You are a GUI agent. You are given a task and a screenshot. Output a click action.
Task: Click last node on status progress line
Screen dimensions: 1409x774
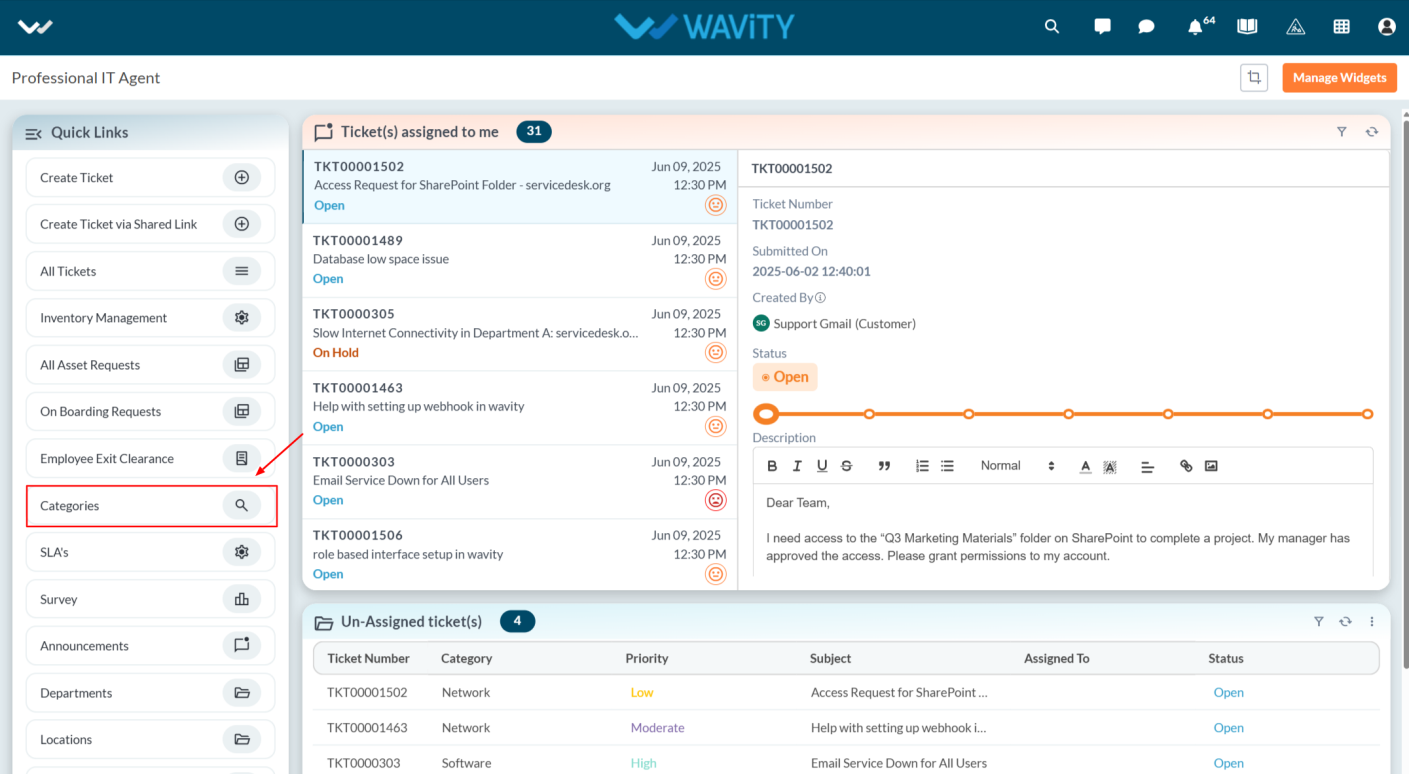tap(1367, 414)
